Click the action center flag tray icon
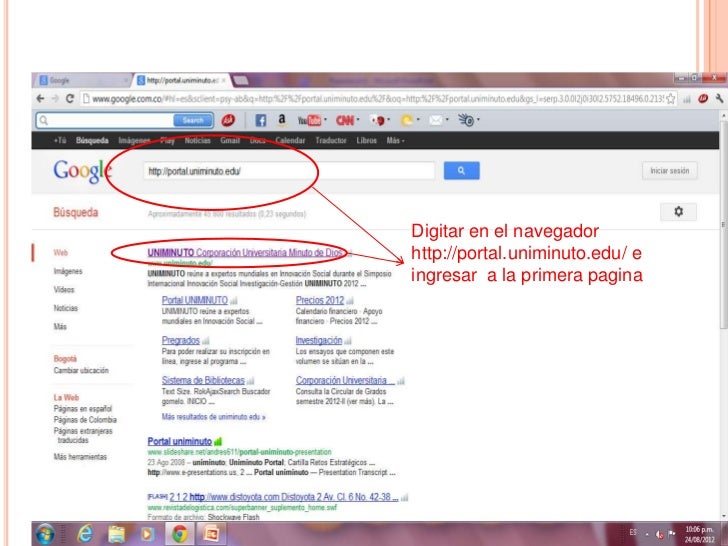Screen dimensions: 728x546 click(671, 534)
